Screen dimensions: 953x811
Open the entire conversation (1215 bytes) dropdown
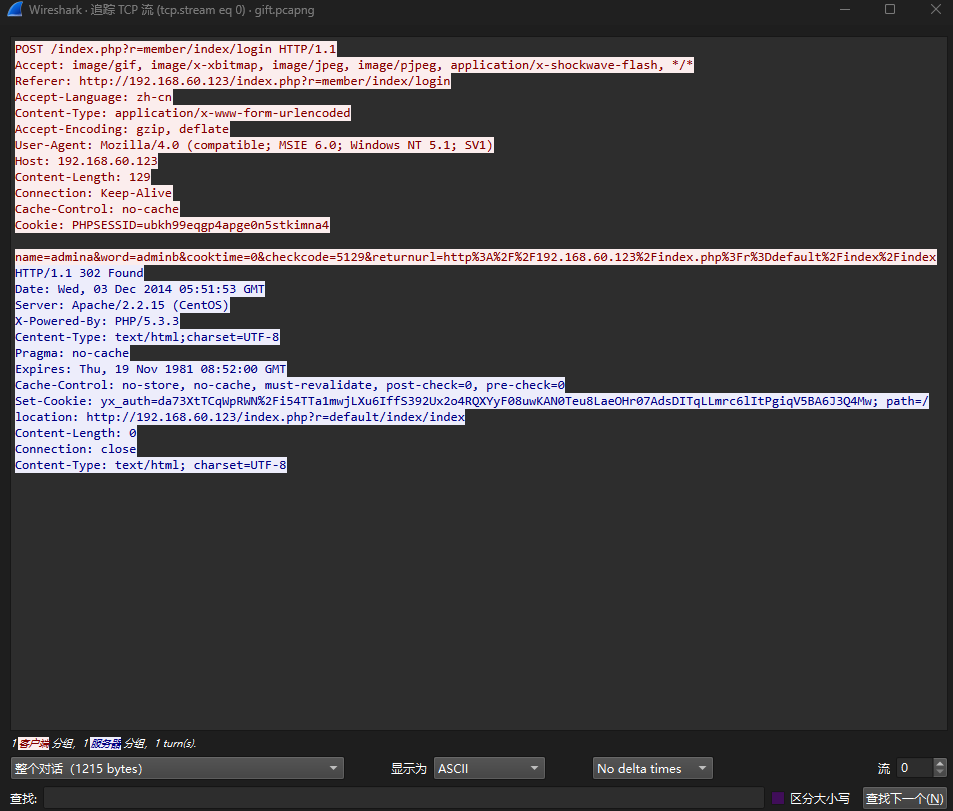point(177,768)
